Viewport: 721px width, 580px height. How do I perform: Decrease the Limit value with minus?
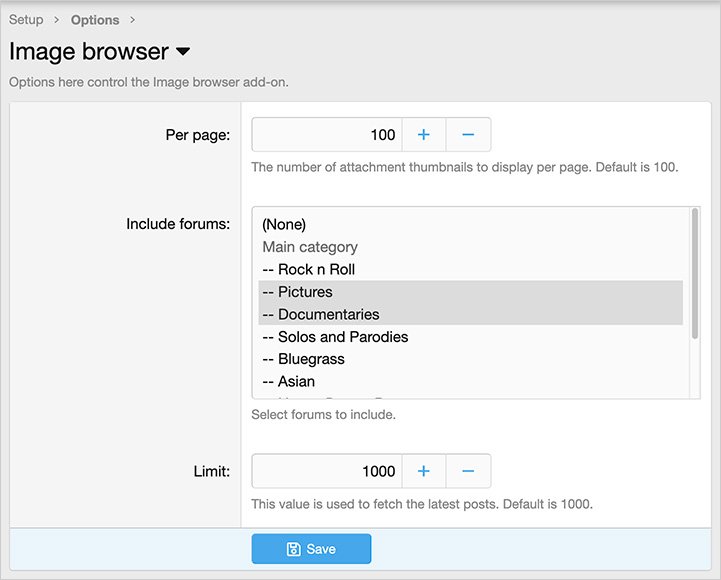coord(468,471)
